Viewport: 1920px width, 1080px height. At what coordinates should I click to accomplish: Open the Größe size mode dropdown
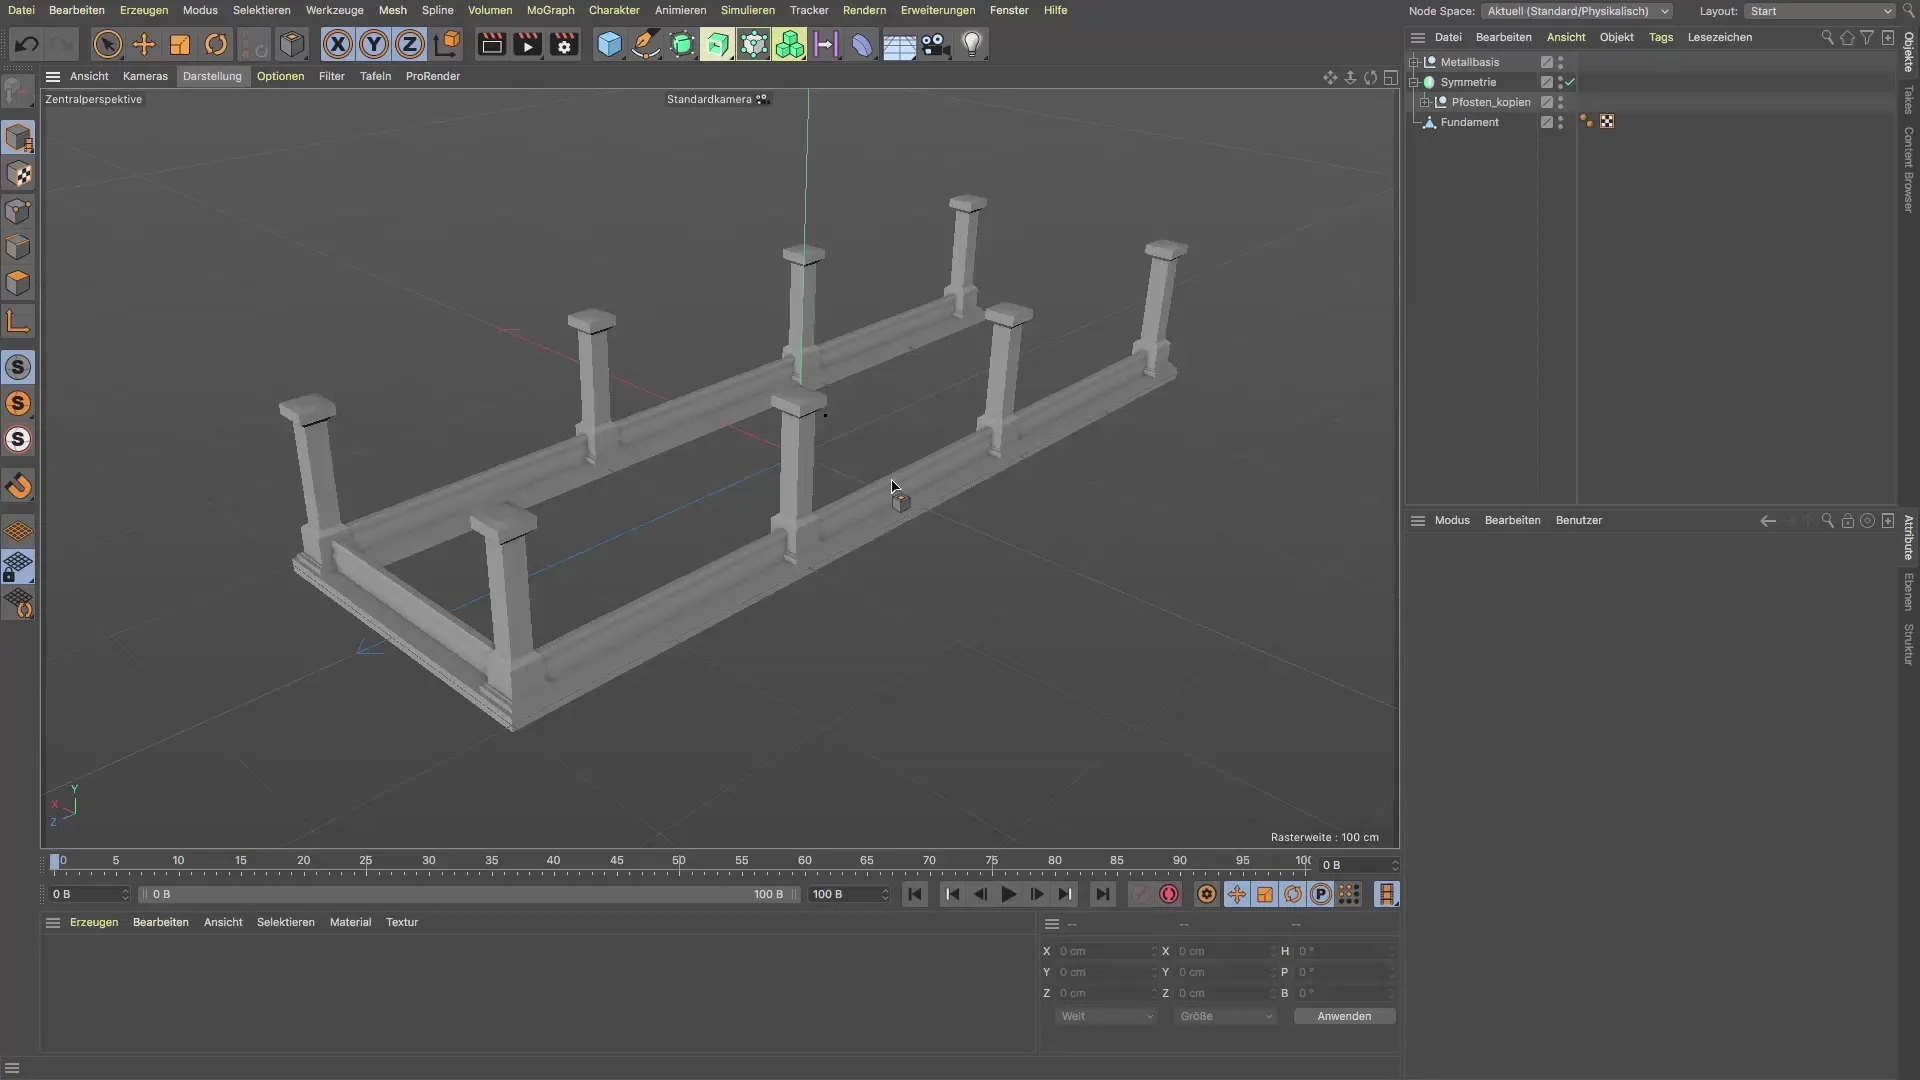click(1226, 1016)
